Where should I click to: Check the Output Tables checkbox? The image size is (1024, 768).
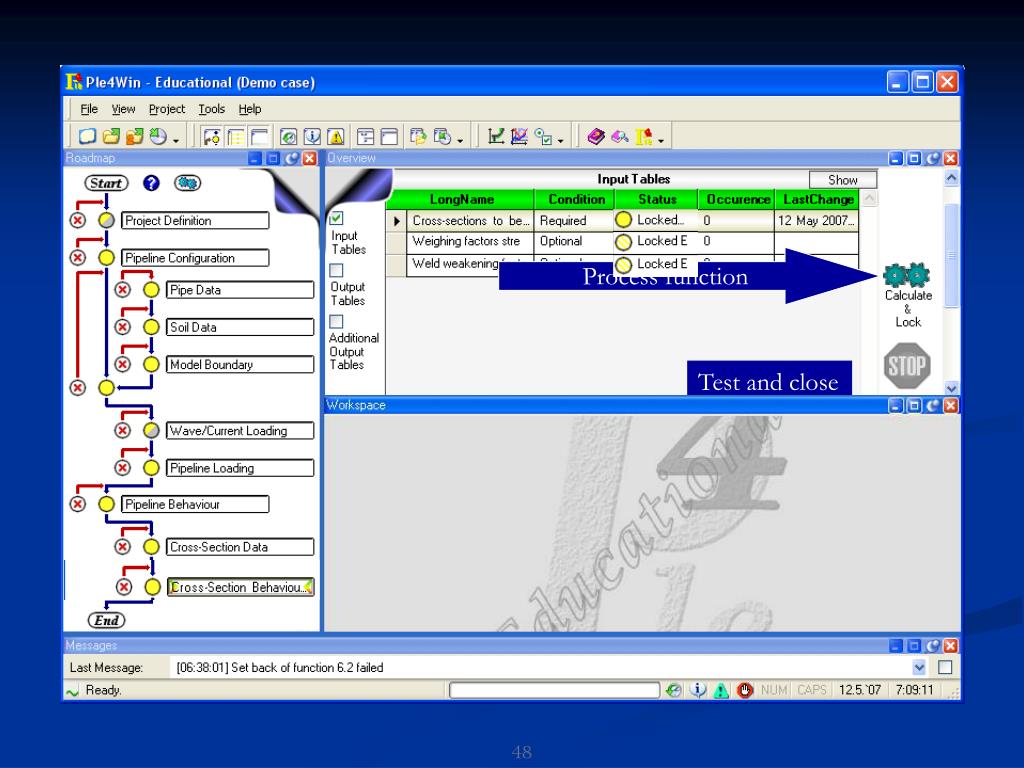coord(336,270)
